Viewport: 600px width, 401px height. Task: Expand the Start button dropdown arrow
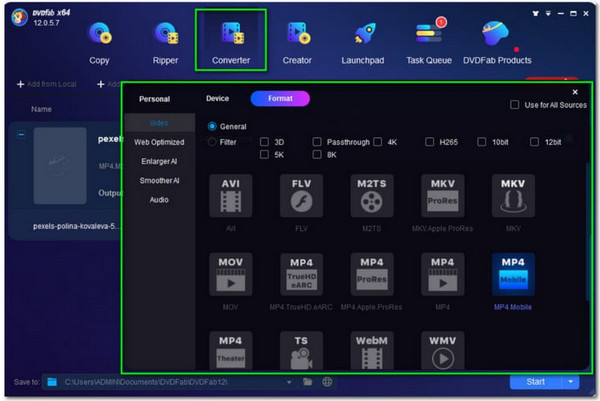click(x=572, y=382)
